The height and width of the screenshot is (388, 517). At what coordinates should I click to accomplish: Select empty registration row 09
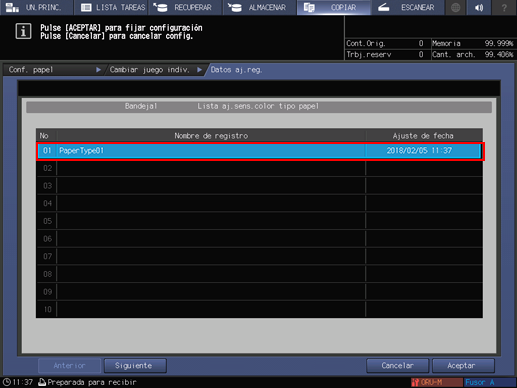point(259,292)
